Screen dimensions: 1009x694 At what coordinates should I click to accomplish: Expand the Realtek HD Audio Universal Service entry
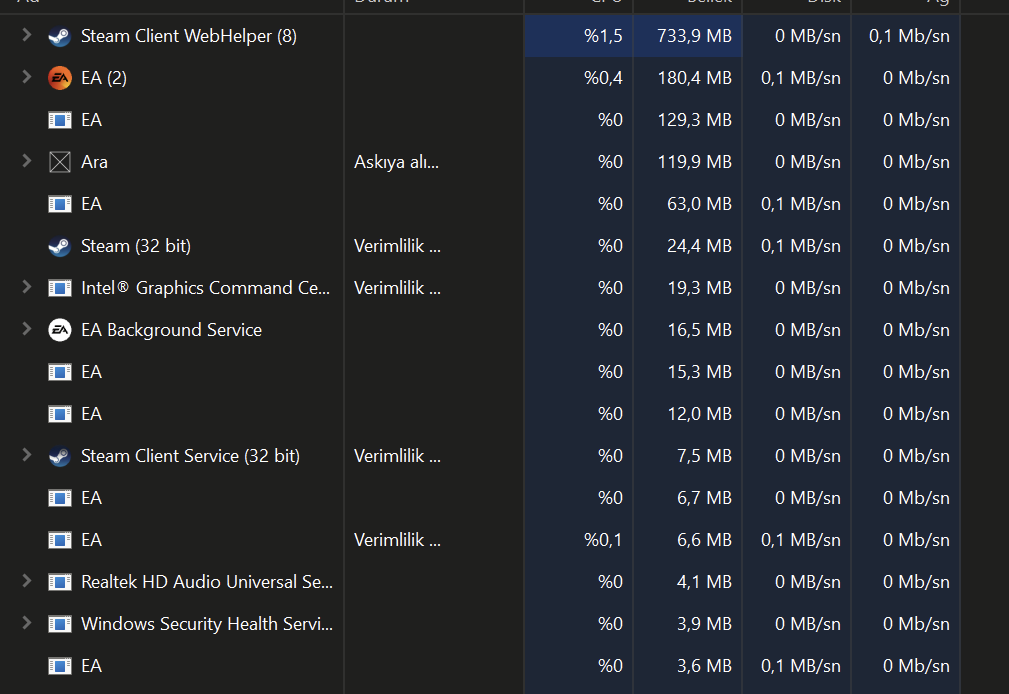(27, 581)
